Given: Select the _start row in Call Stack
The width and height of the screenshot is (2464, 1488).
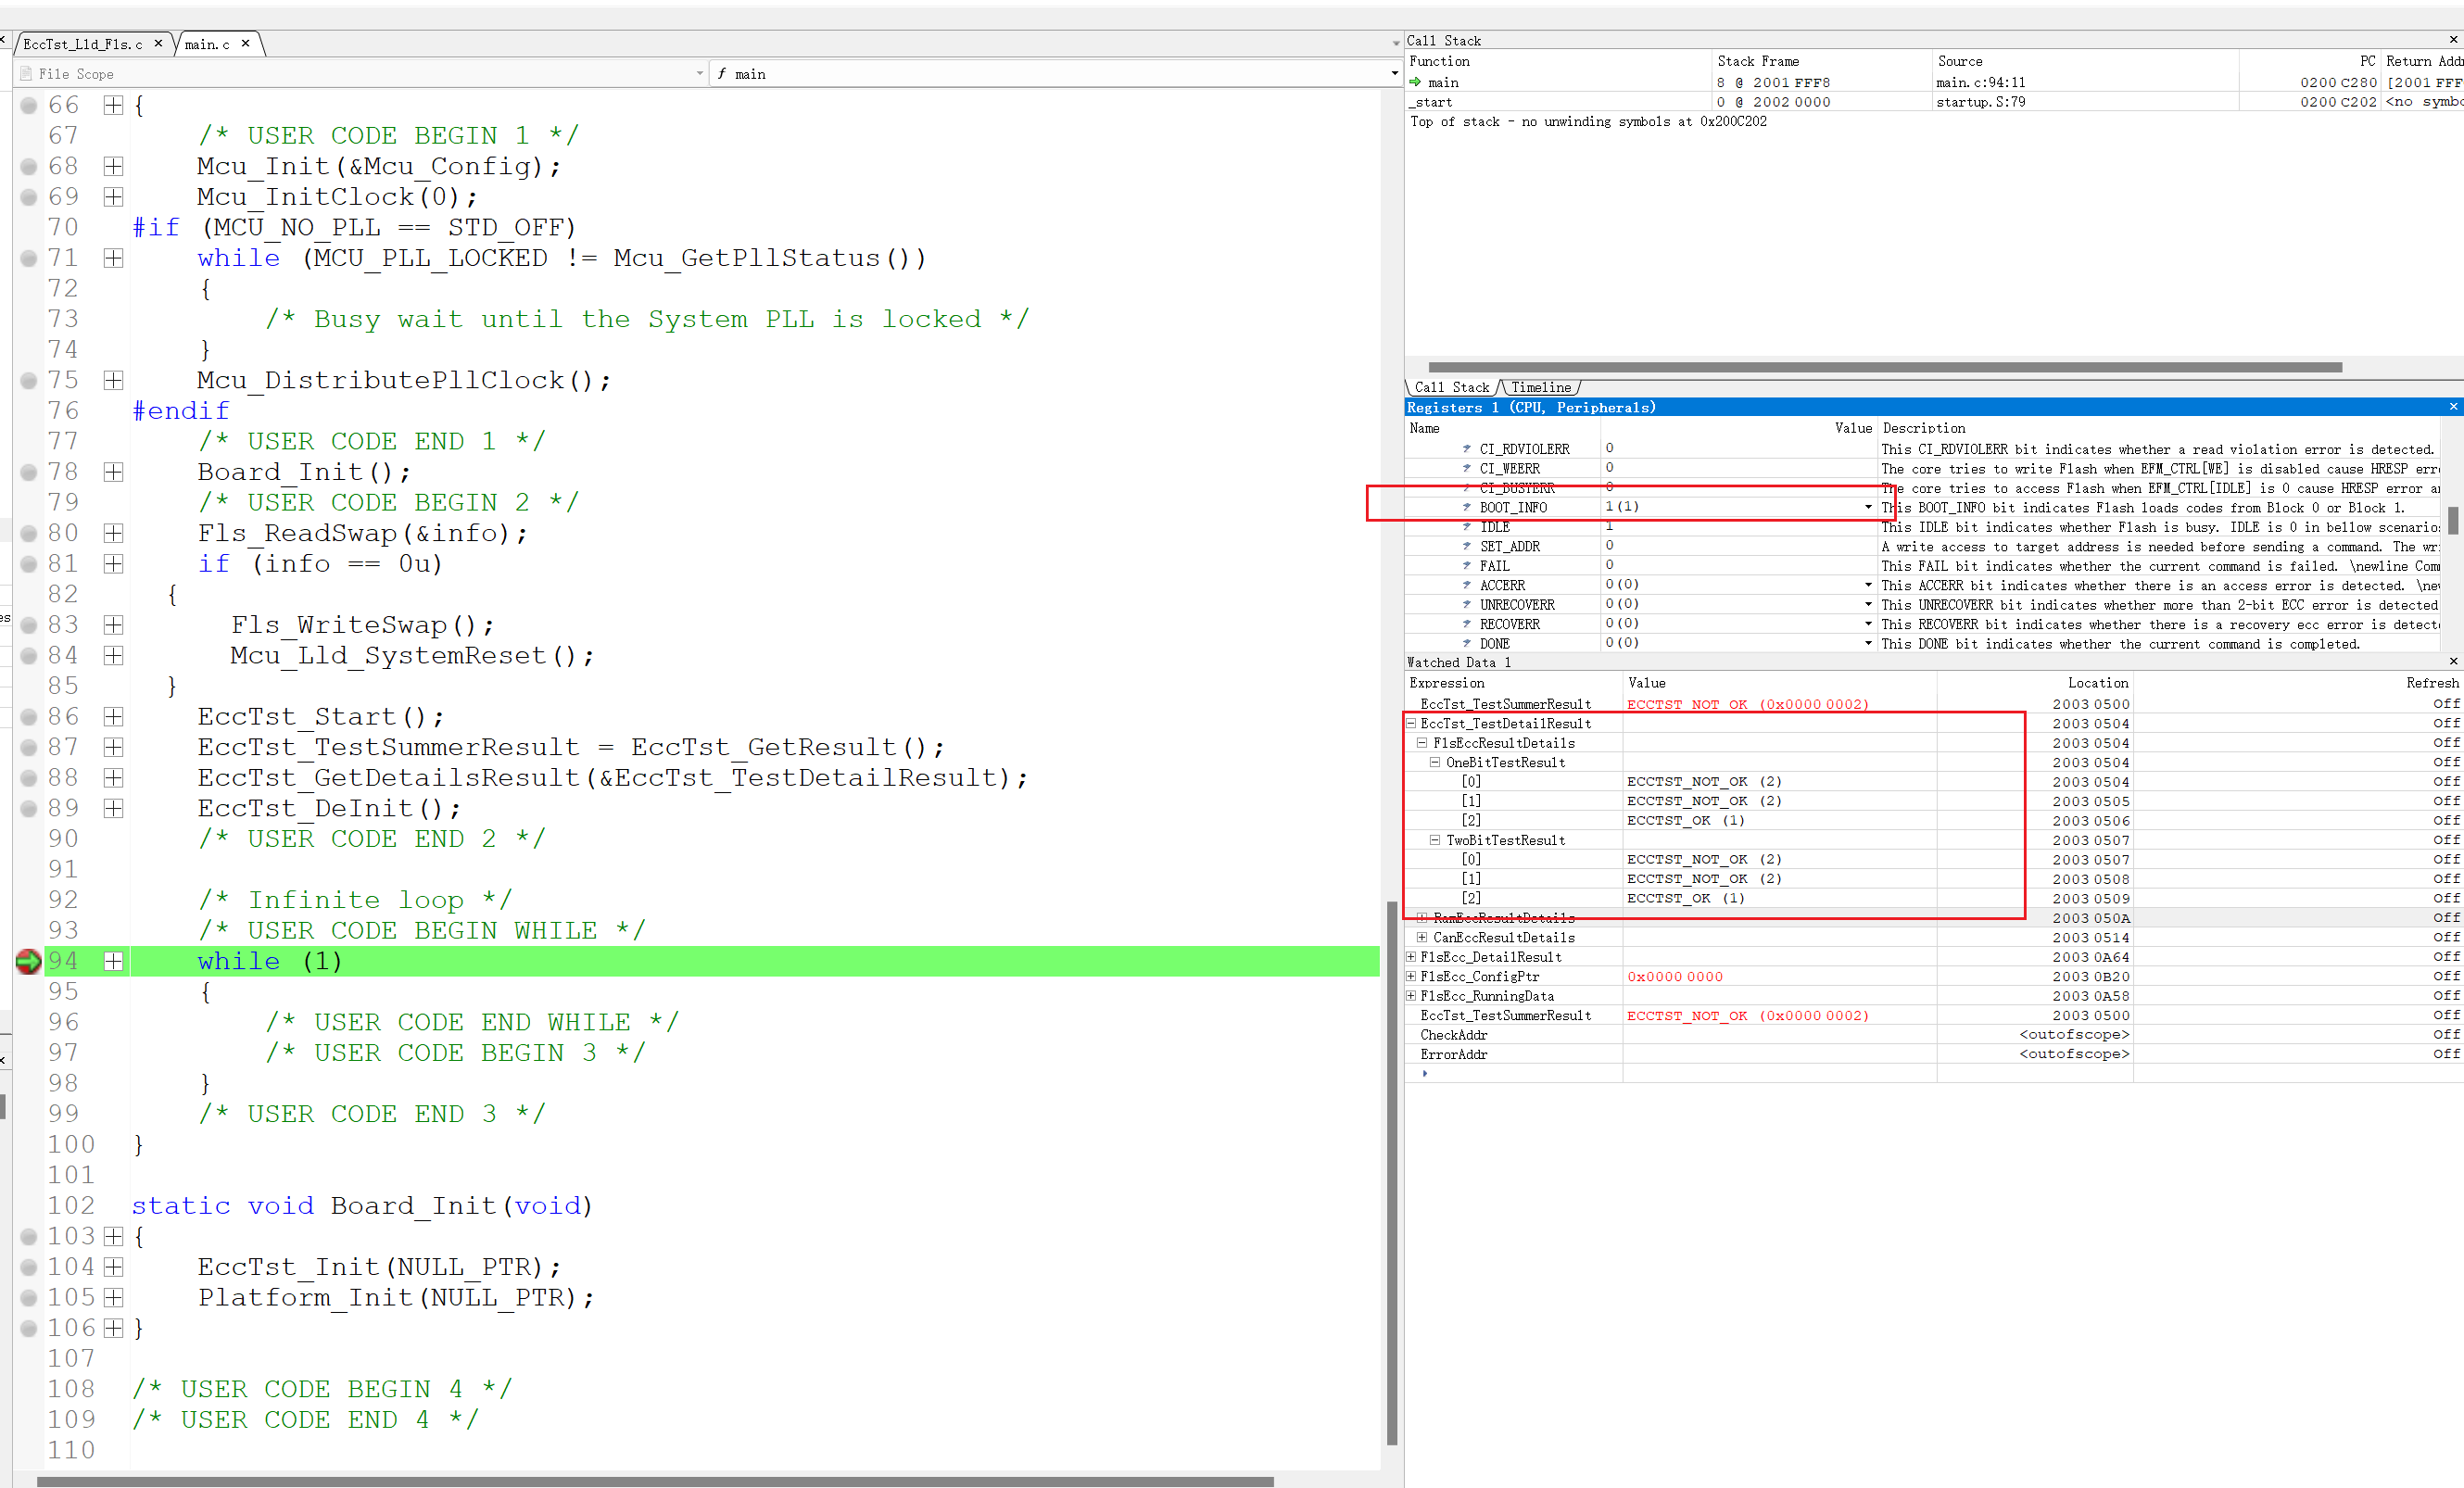Looking at the screenshot, I should tap(1934, 102).
